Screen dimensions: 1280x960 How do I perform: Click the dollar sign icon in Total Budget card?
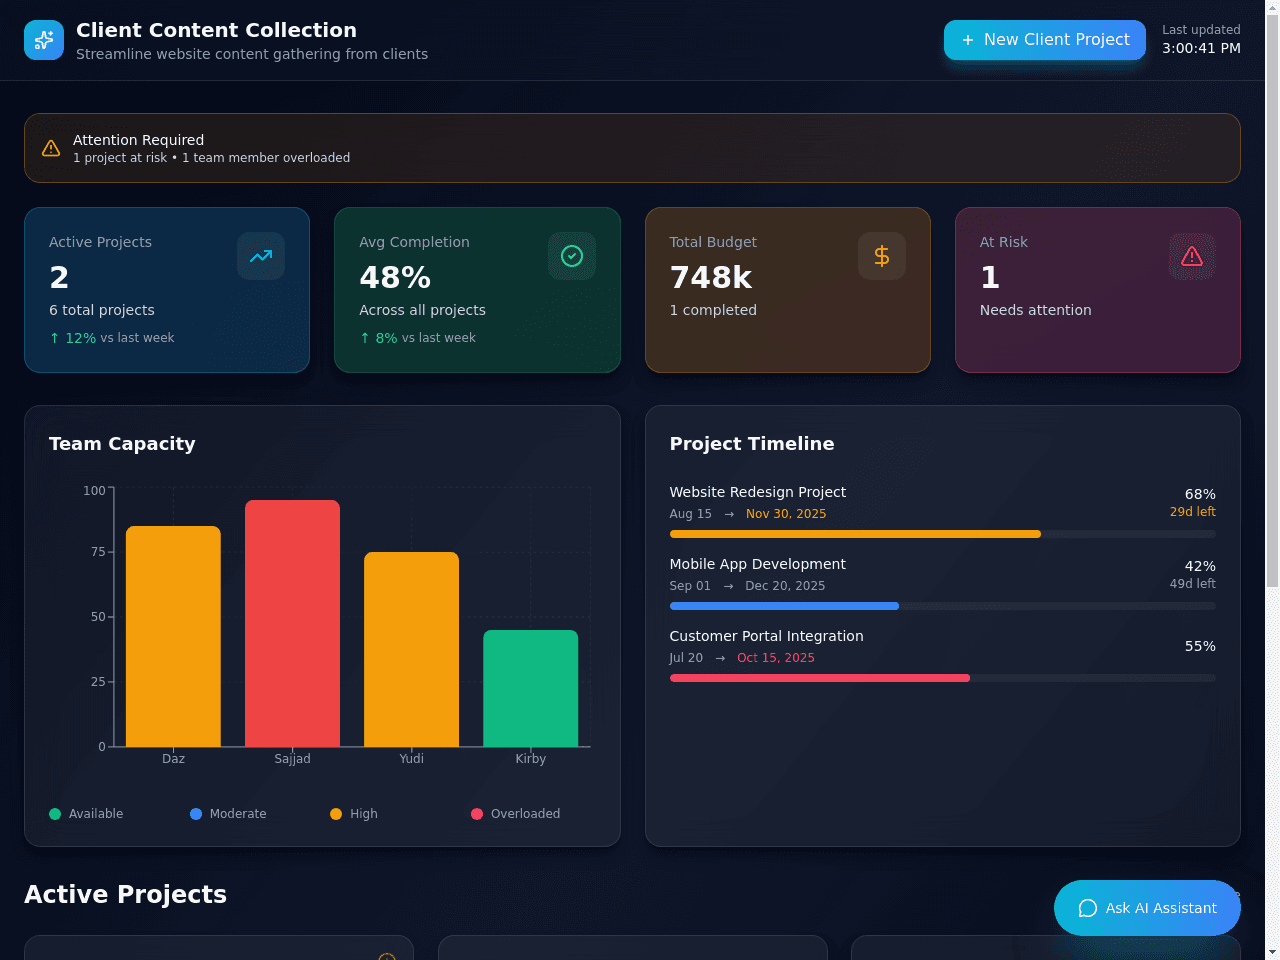tap(882, 256)
